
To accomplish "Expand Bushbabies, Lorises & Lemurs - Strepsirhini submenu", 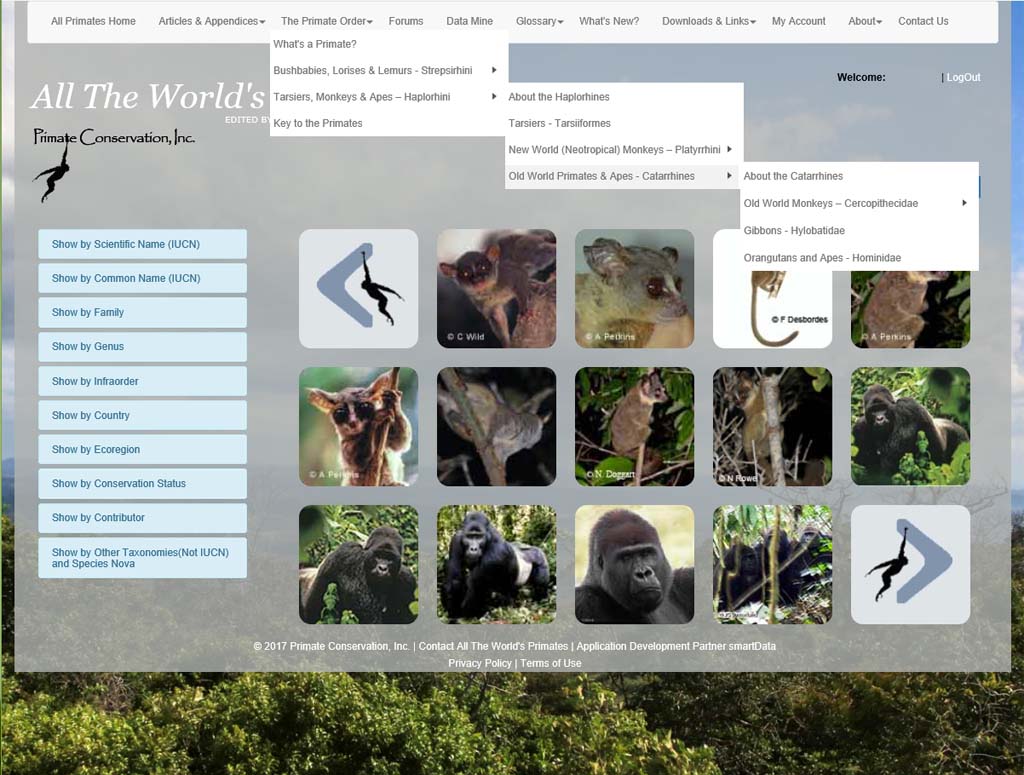I will pyautogui.click(x=387, y=71).
